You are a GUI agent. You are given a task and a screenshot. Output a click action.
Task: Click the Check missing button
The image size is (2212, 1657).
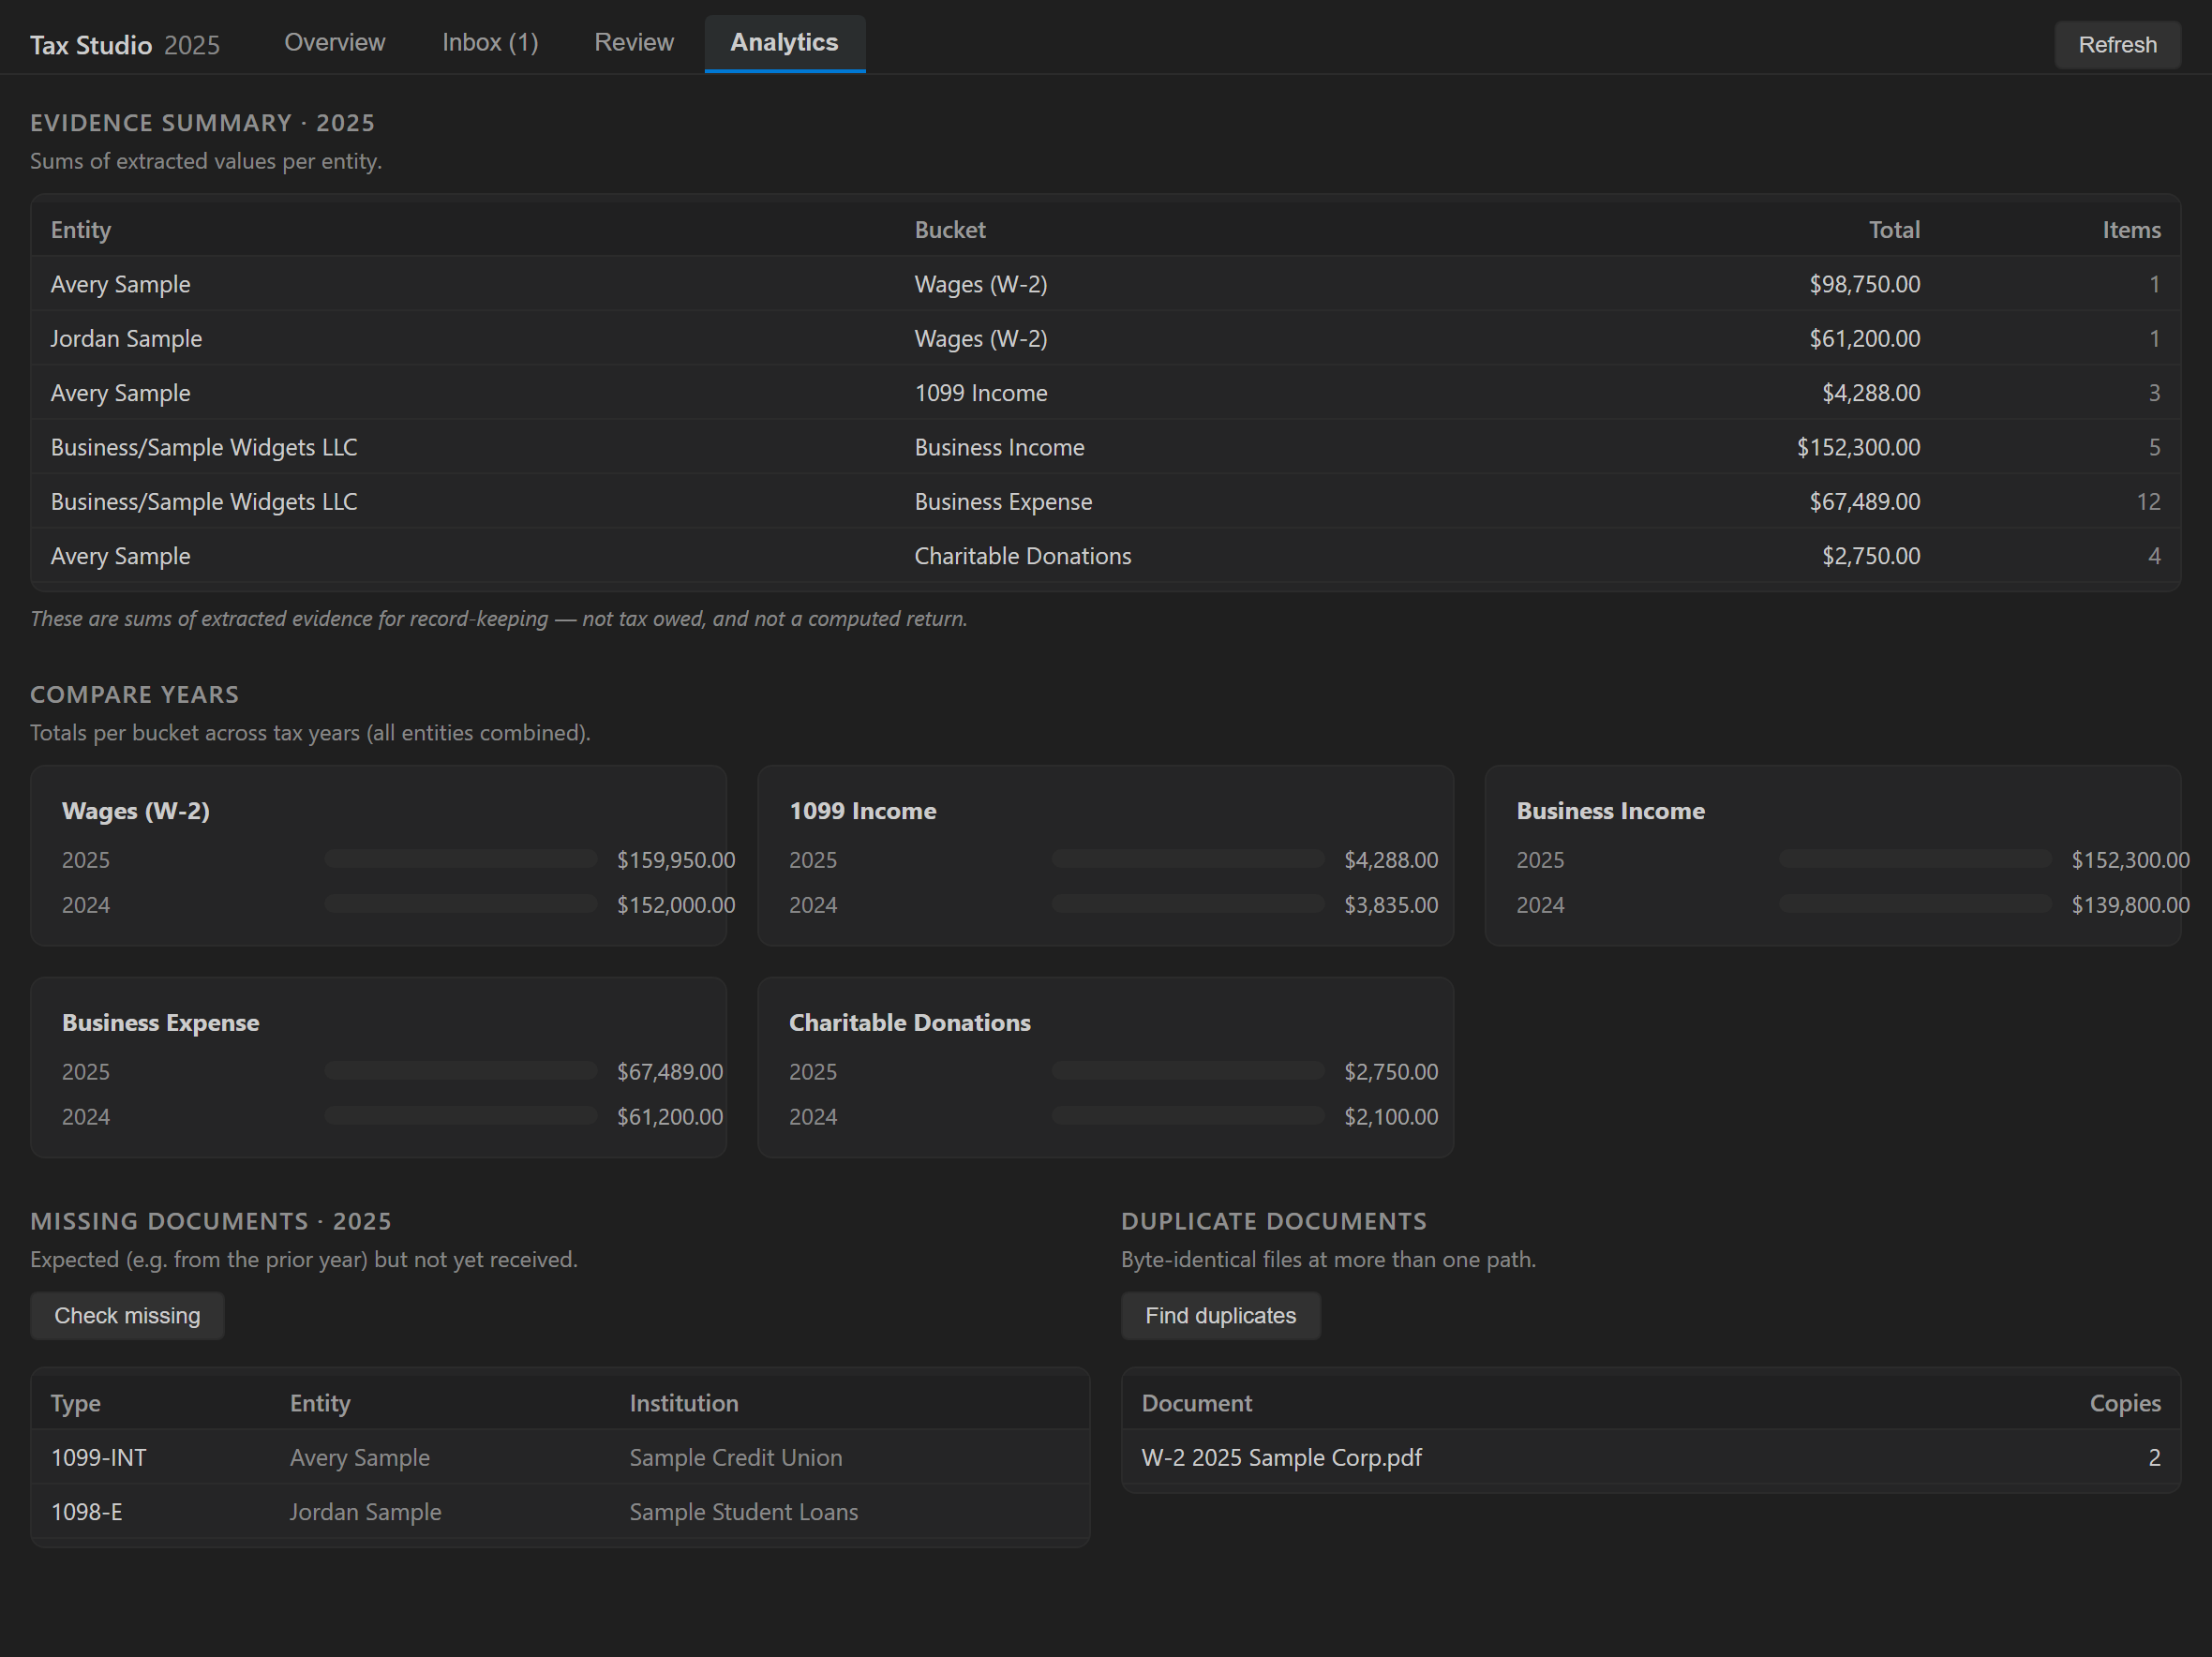[127, 1315]
